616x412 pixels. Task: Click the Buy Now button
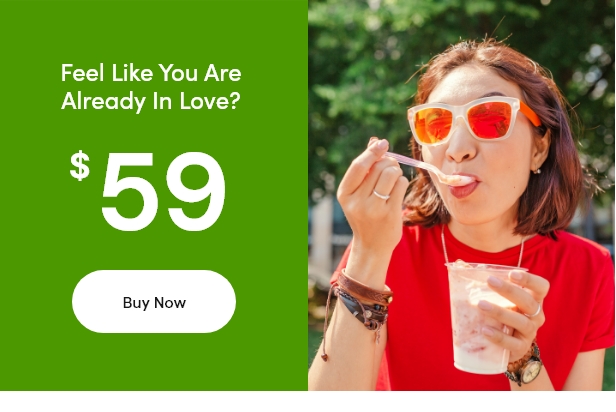coord(154,301)
